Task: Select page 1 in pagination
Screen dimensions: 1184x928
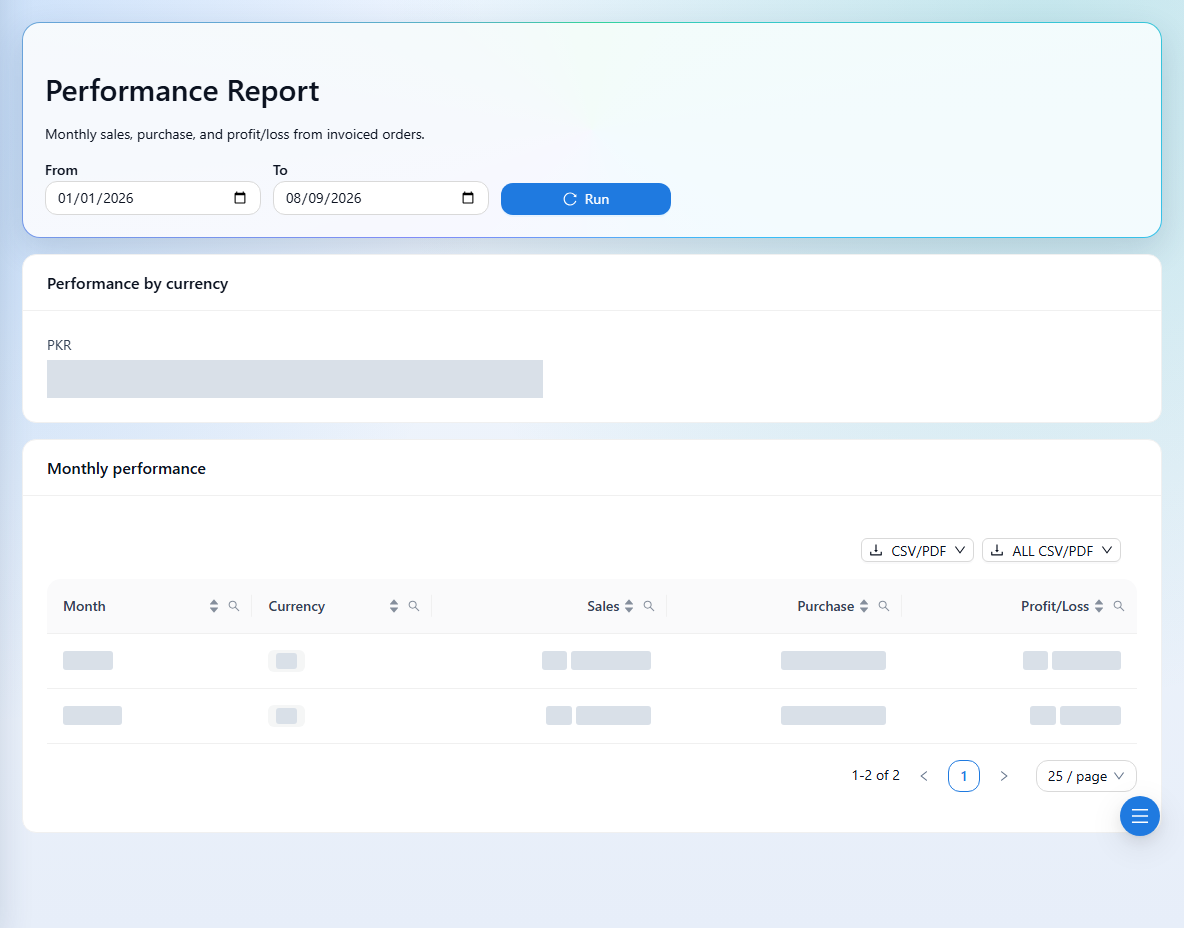Action: 964,776
